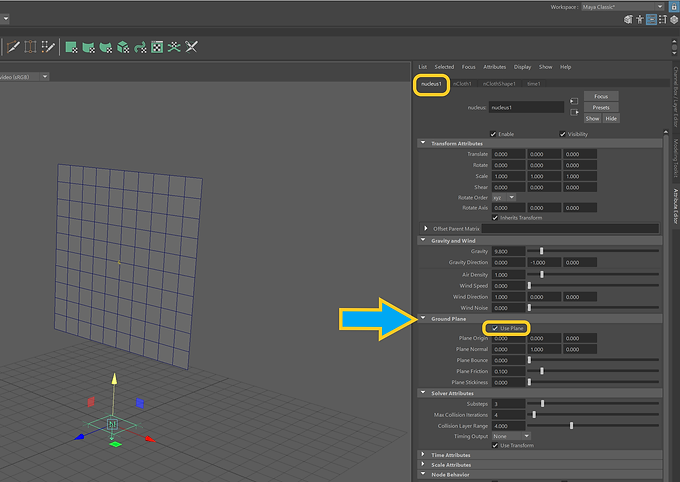Click the Contour Stretch UV arrow icon
Screen dimensions: 680x482
click(140, 47)
